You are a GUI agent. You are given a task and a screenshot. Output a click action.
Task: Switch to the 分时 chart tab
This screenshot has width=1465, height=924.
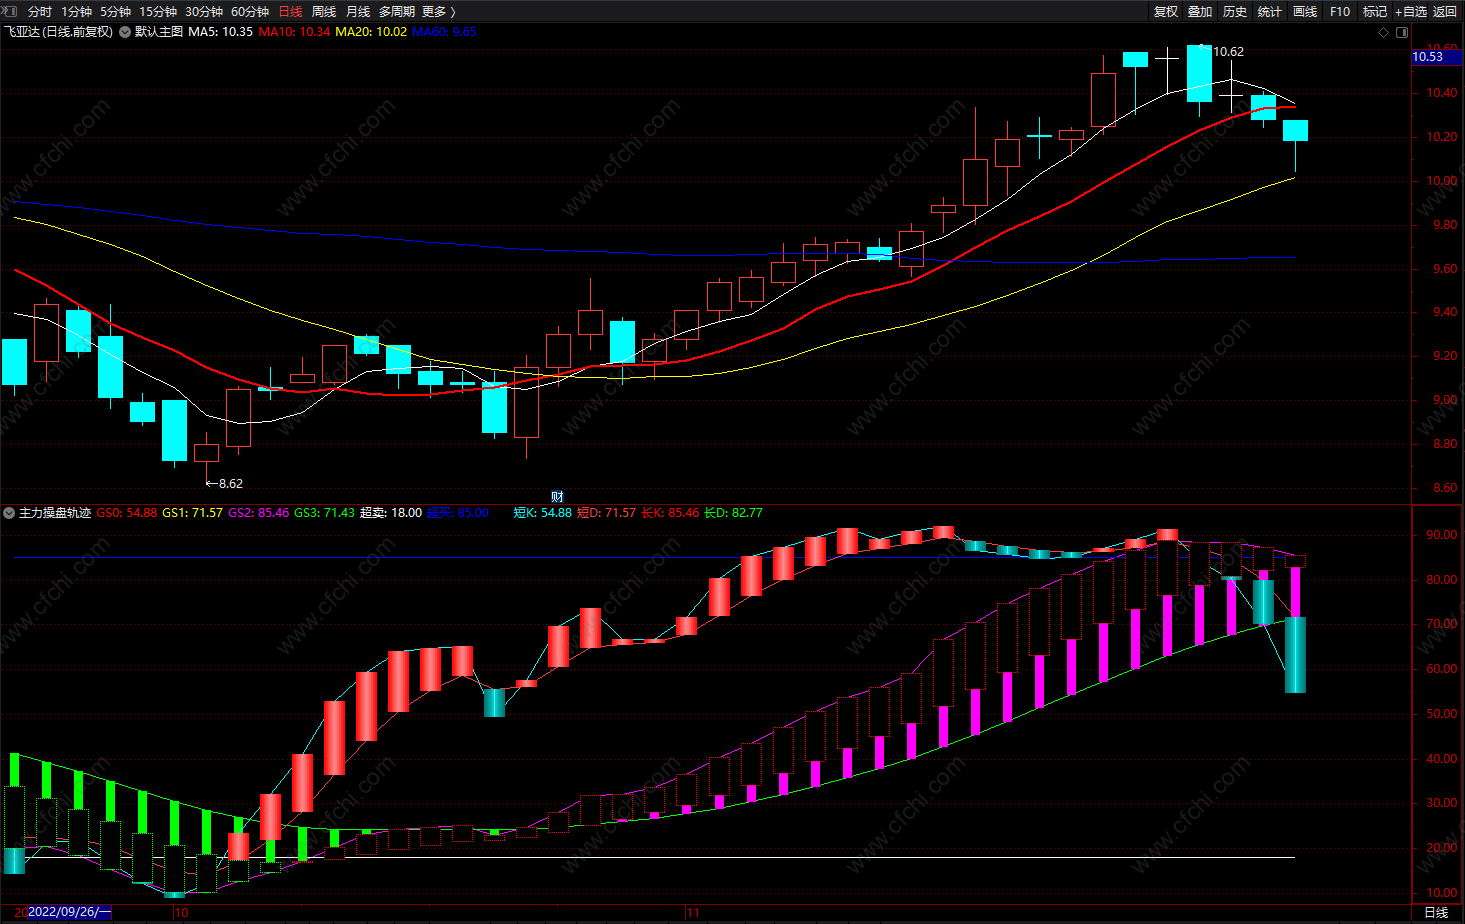point(40,11)
